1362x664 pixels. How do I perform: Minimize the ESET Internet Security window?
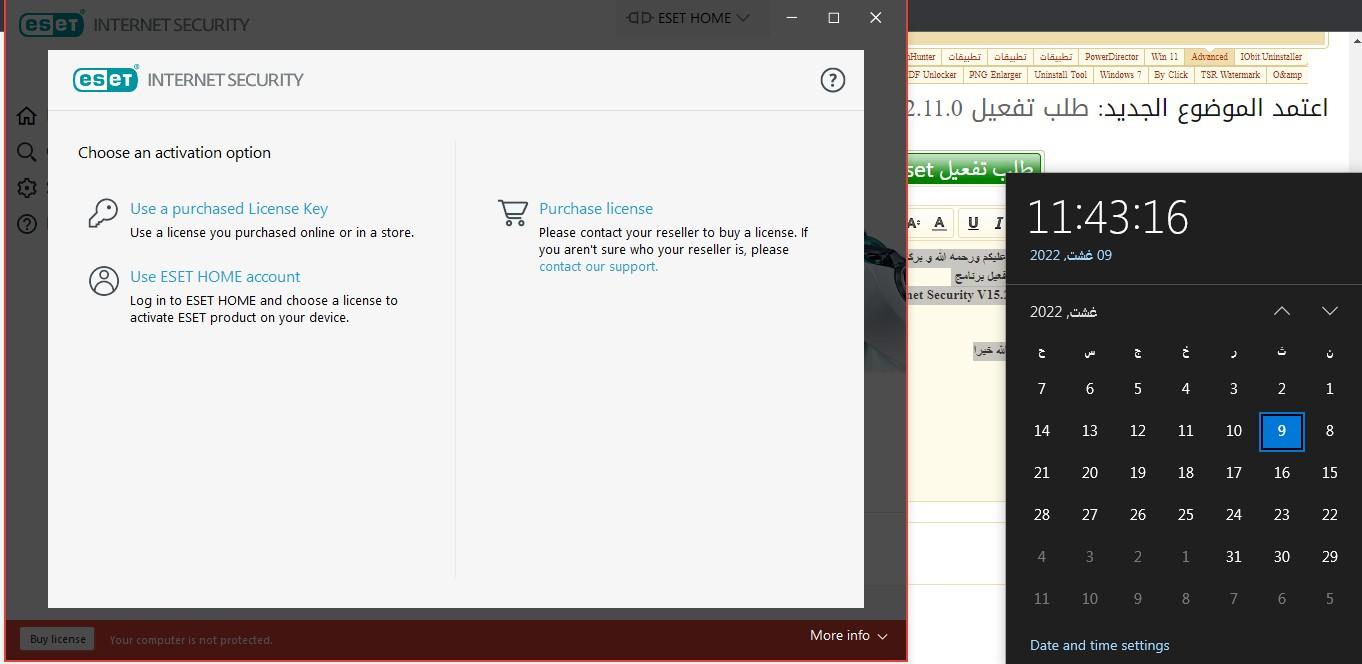(792, 18)
